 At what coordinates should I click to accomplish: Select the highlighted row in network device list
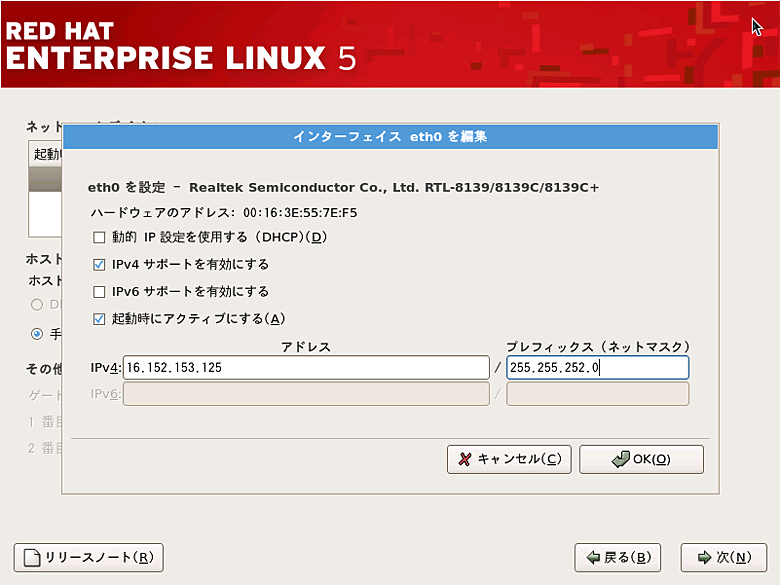point(46,178)
